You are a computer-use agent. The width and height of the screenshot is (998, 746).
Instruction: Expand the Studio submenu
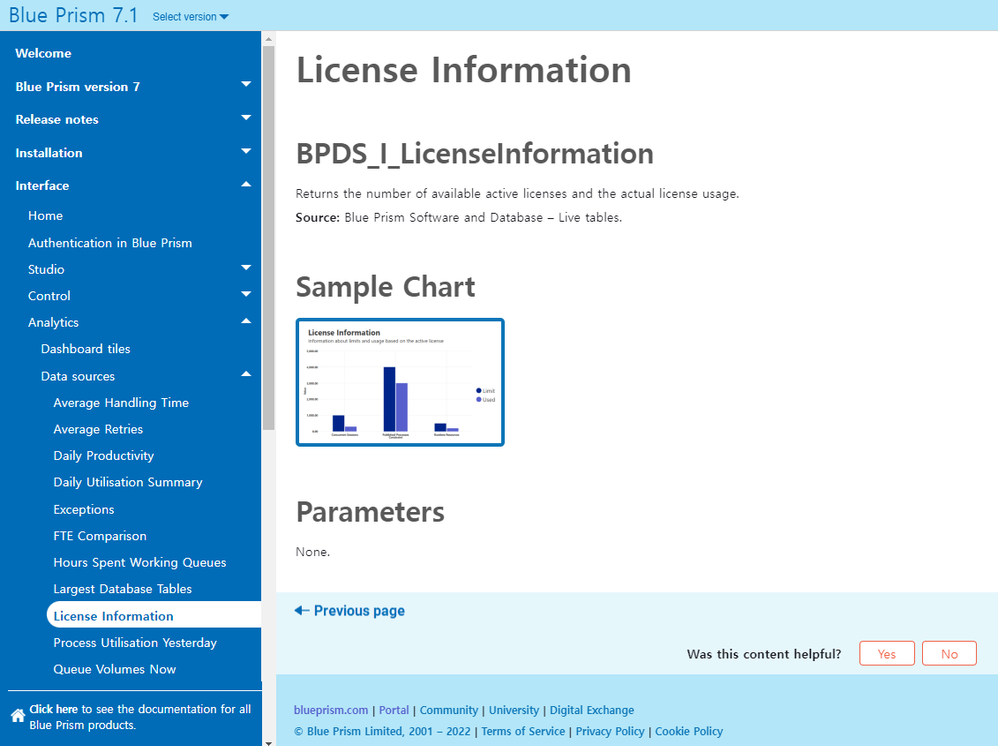pyautogui.click(x=246, y=268)
